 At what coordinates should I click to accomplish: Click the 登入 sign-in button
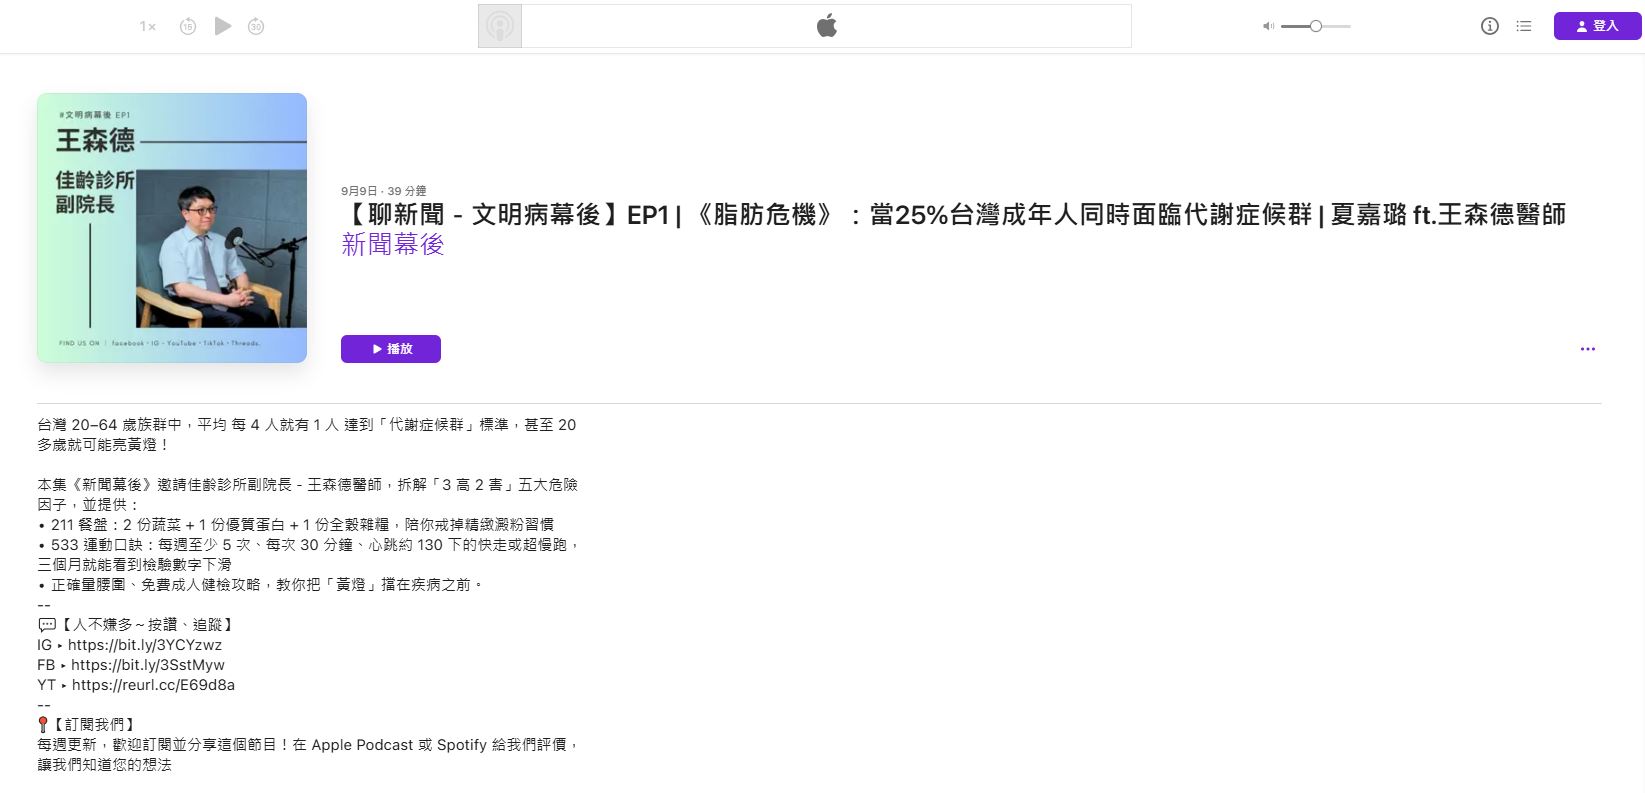tap(1597, 26)
